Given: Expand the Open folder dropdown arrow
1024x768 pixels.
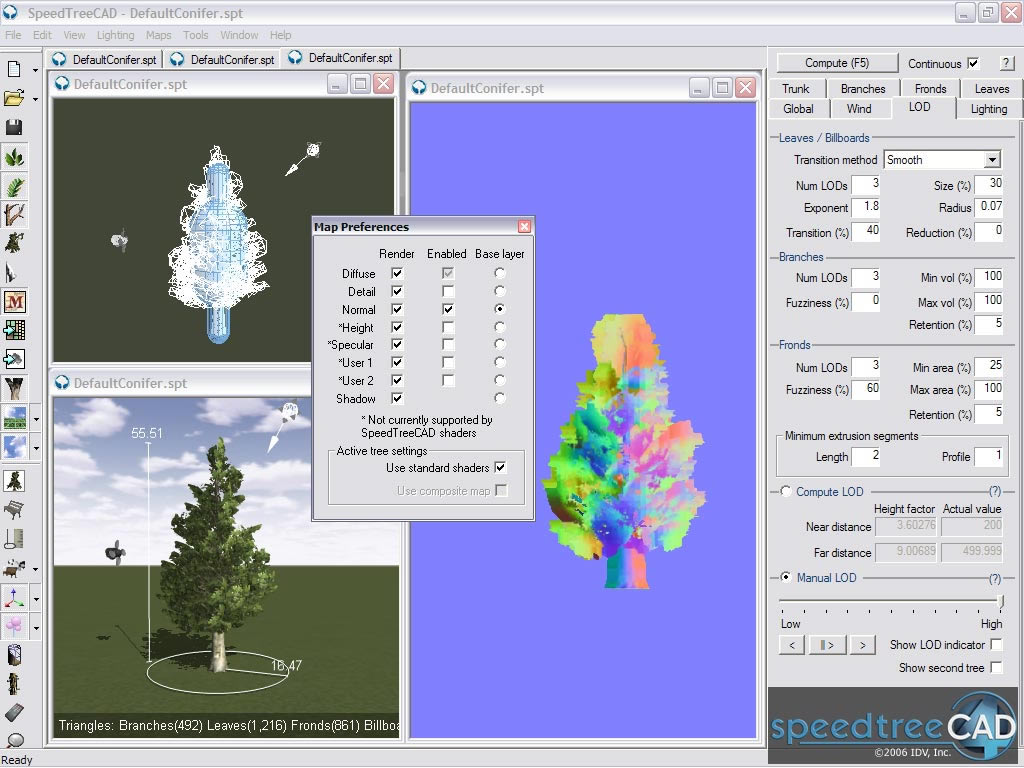Looking at the screenshot, I should (35, 99).
